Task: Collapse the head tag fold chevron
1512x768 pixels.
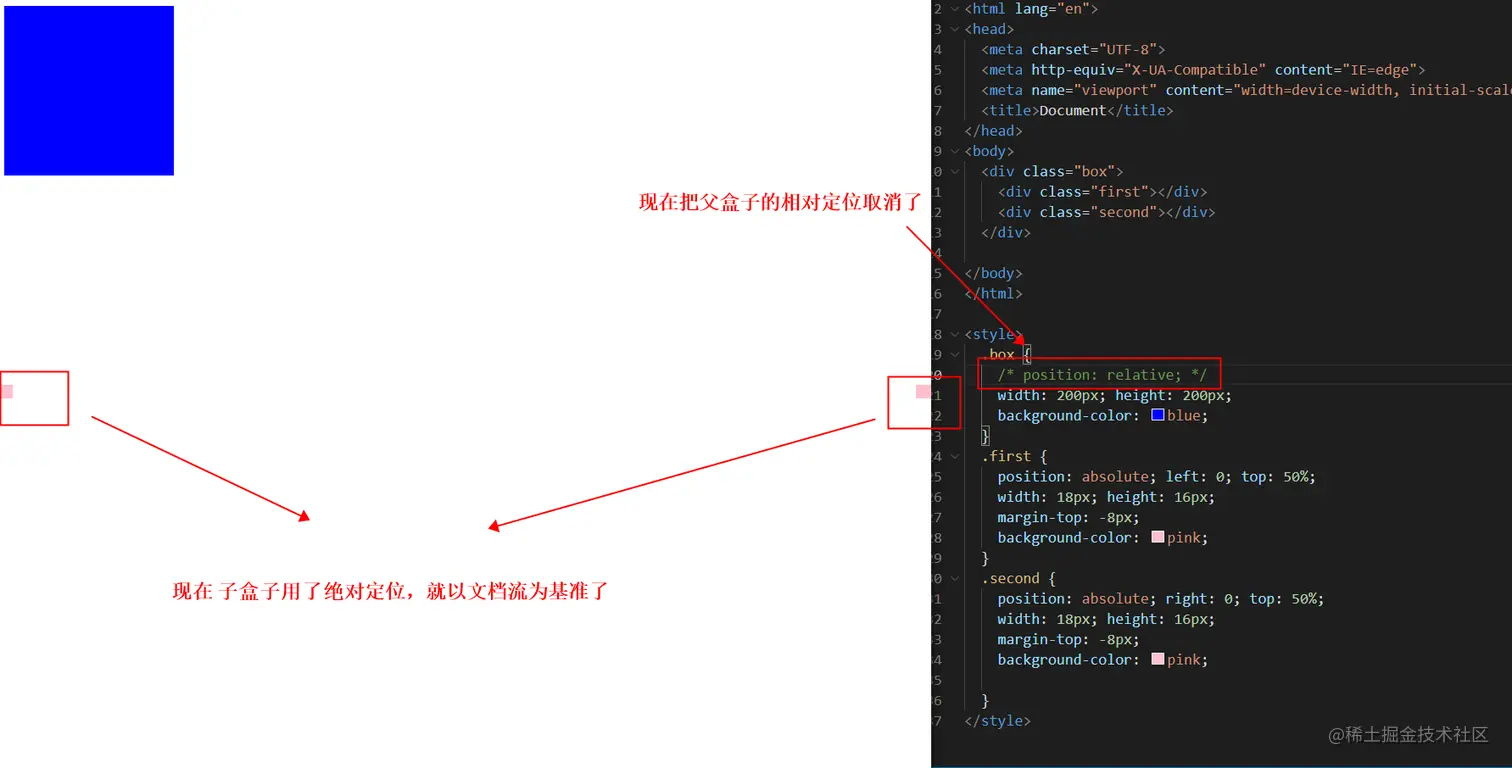Action: click(x=955, y=29)
